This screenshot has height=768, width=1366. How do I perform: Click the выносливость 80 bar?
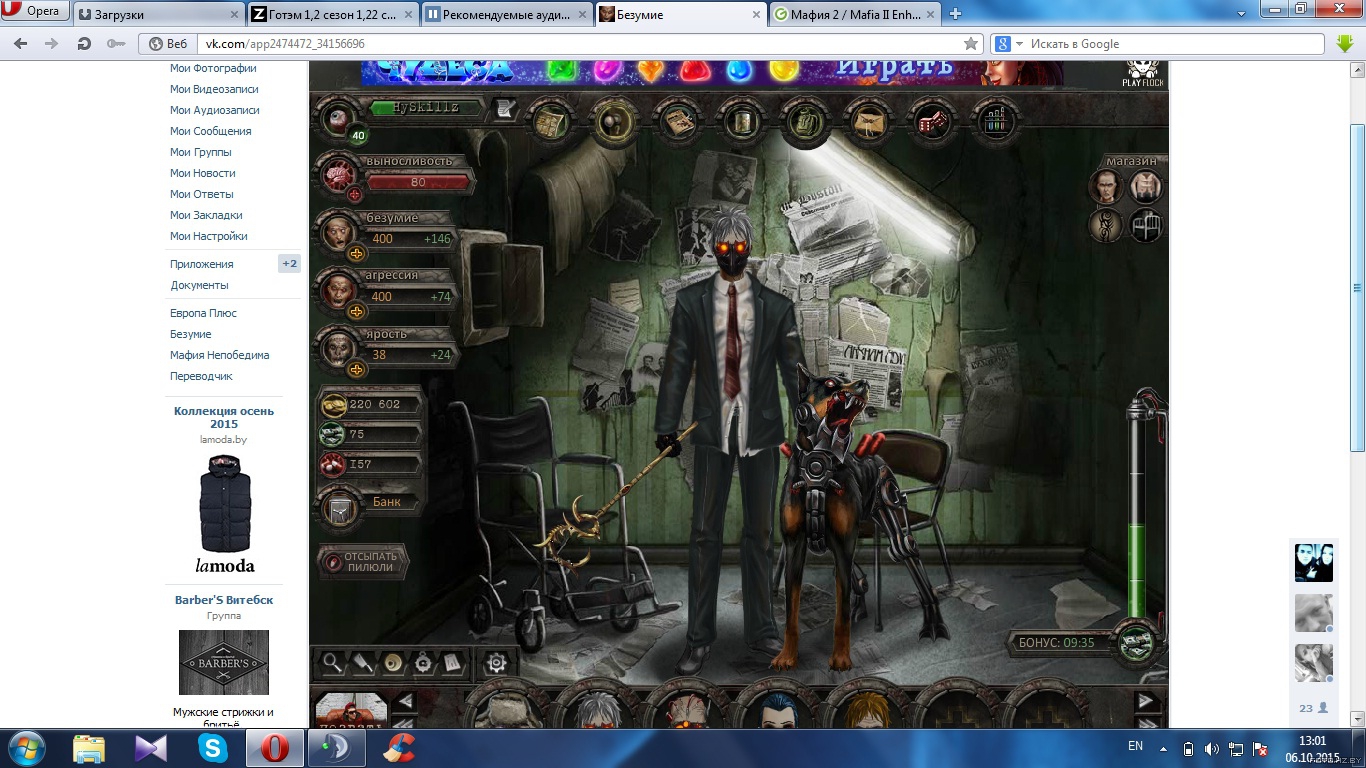419,182
